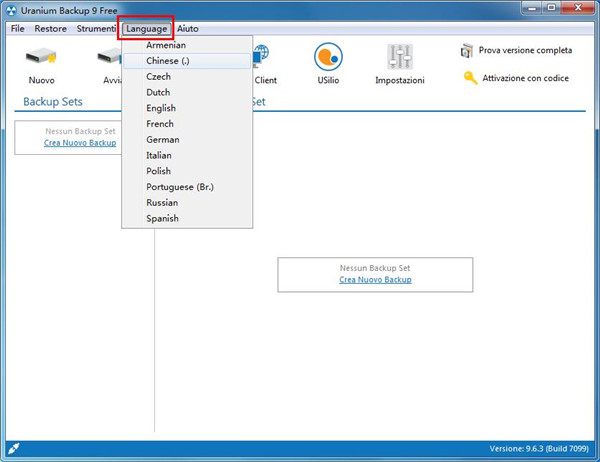Select Portuguese (Br.) language
The height and width of the screenshot is (462, 600).
coord(187,187)
